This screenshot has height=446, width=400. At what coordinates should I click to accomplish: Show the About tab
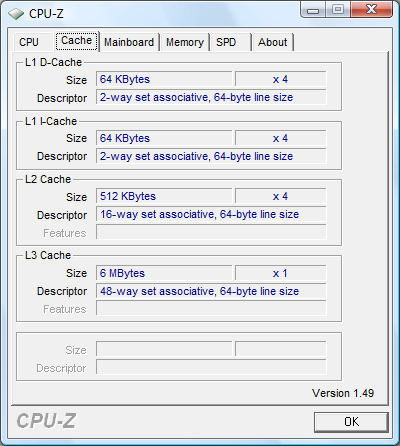pos(273,42)
